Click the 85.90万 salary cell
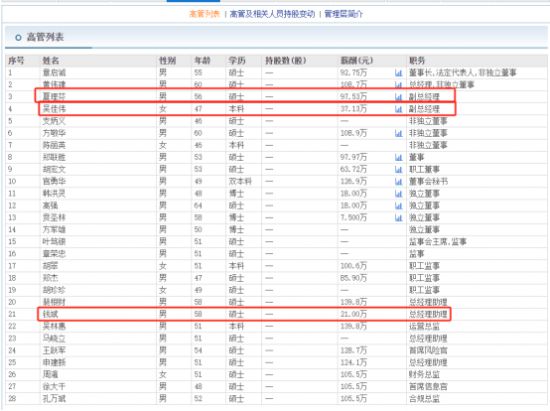Viewport: 550px width, 411px height. pos(353,278)
